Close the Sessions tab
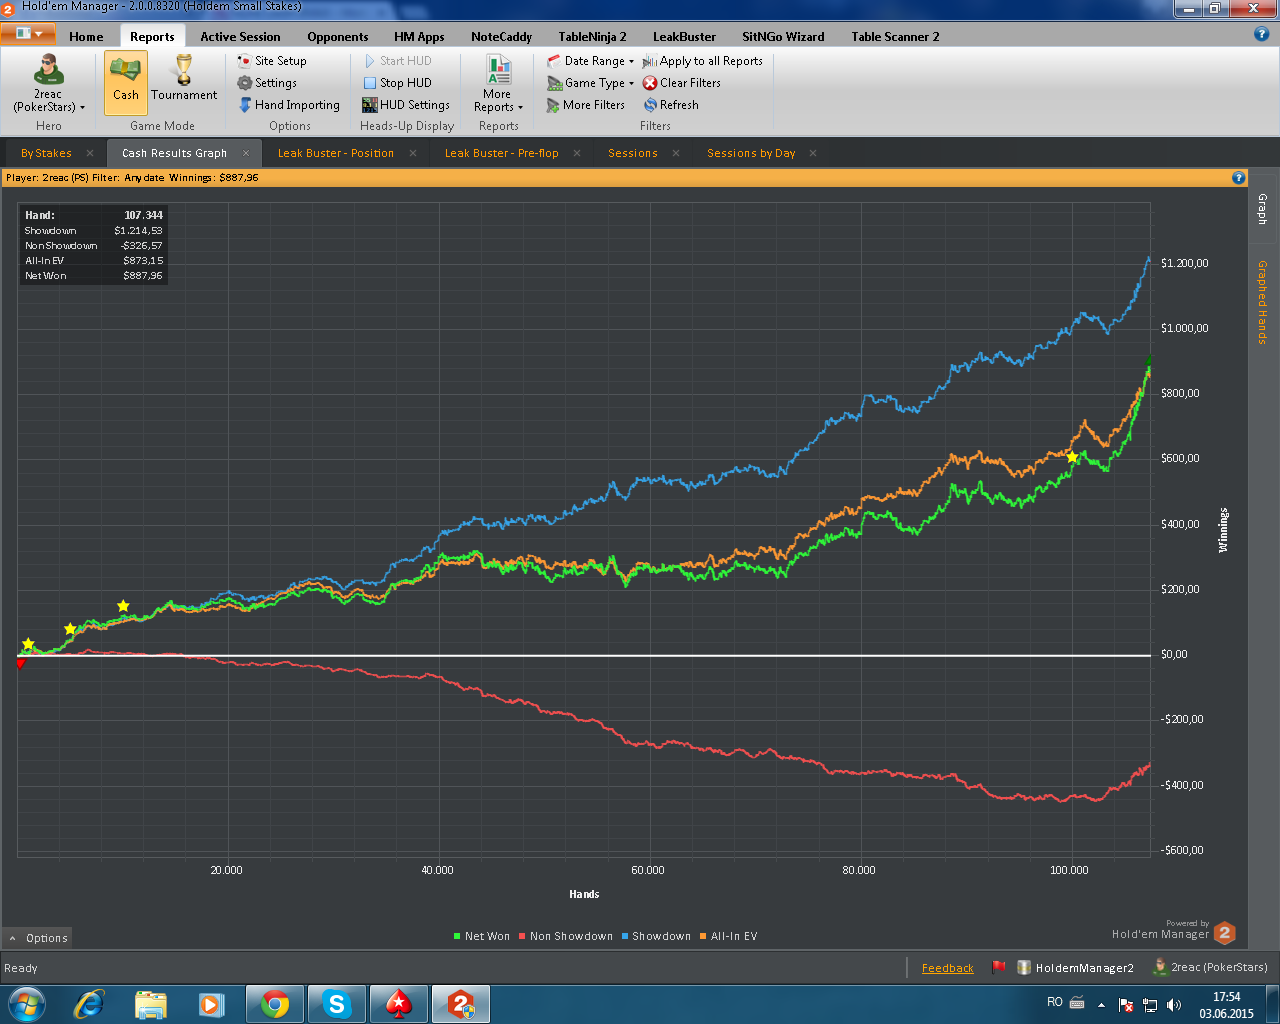The width and height of the screenshot is (1280, 1024). 676,153
